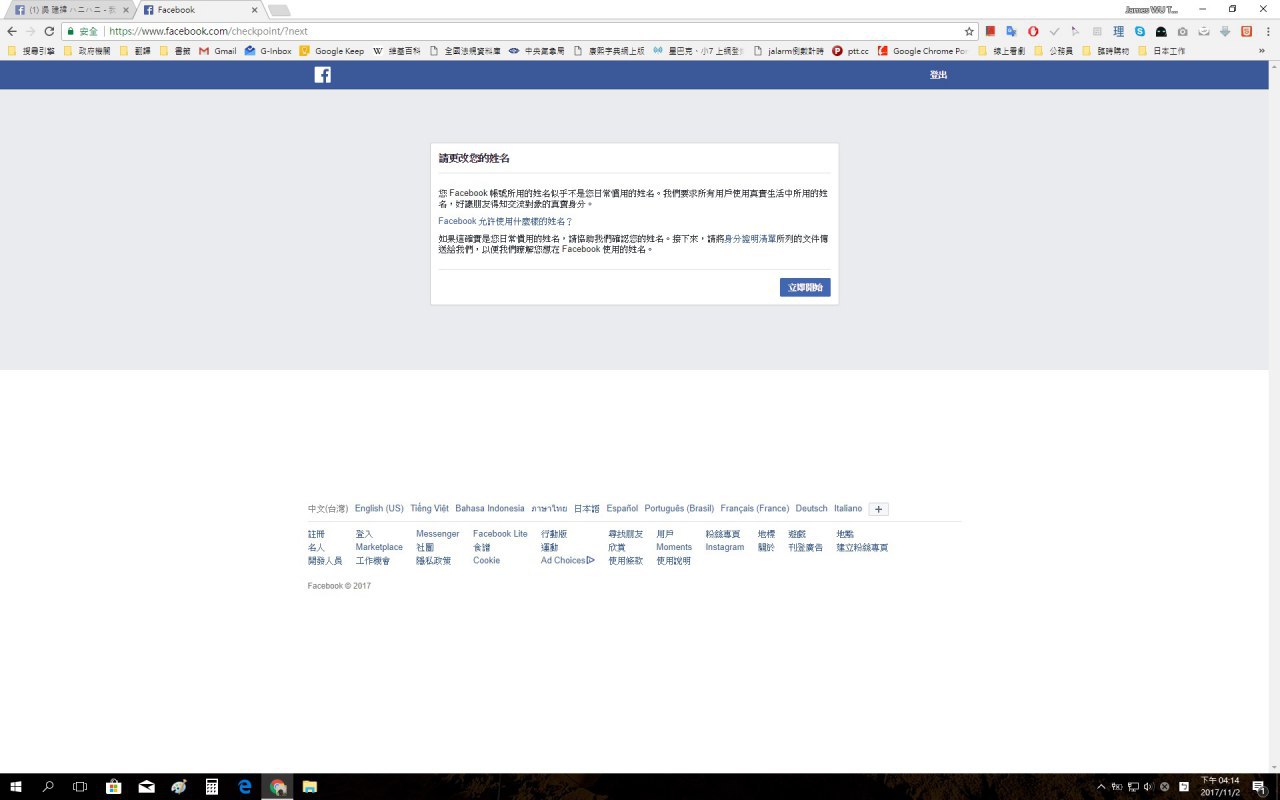1280x800 pixels.
Task: Open the 公務員 bookmark folder
Action: point(1053,51)
